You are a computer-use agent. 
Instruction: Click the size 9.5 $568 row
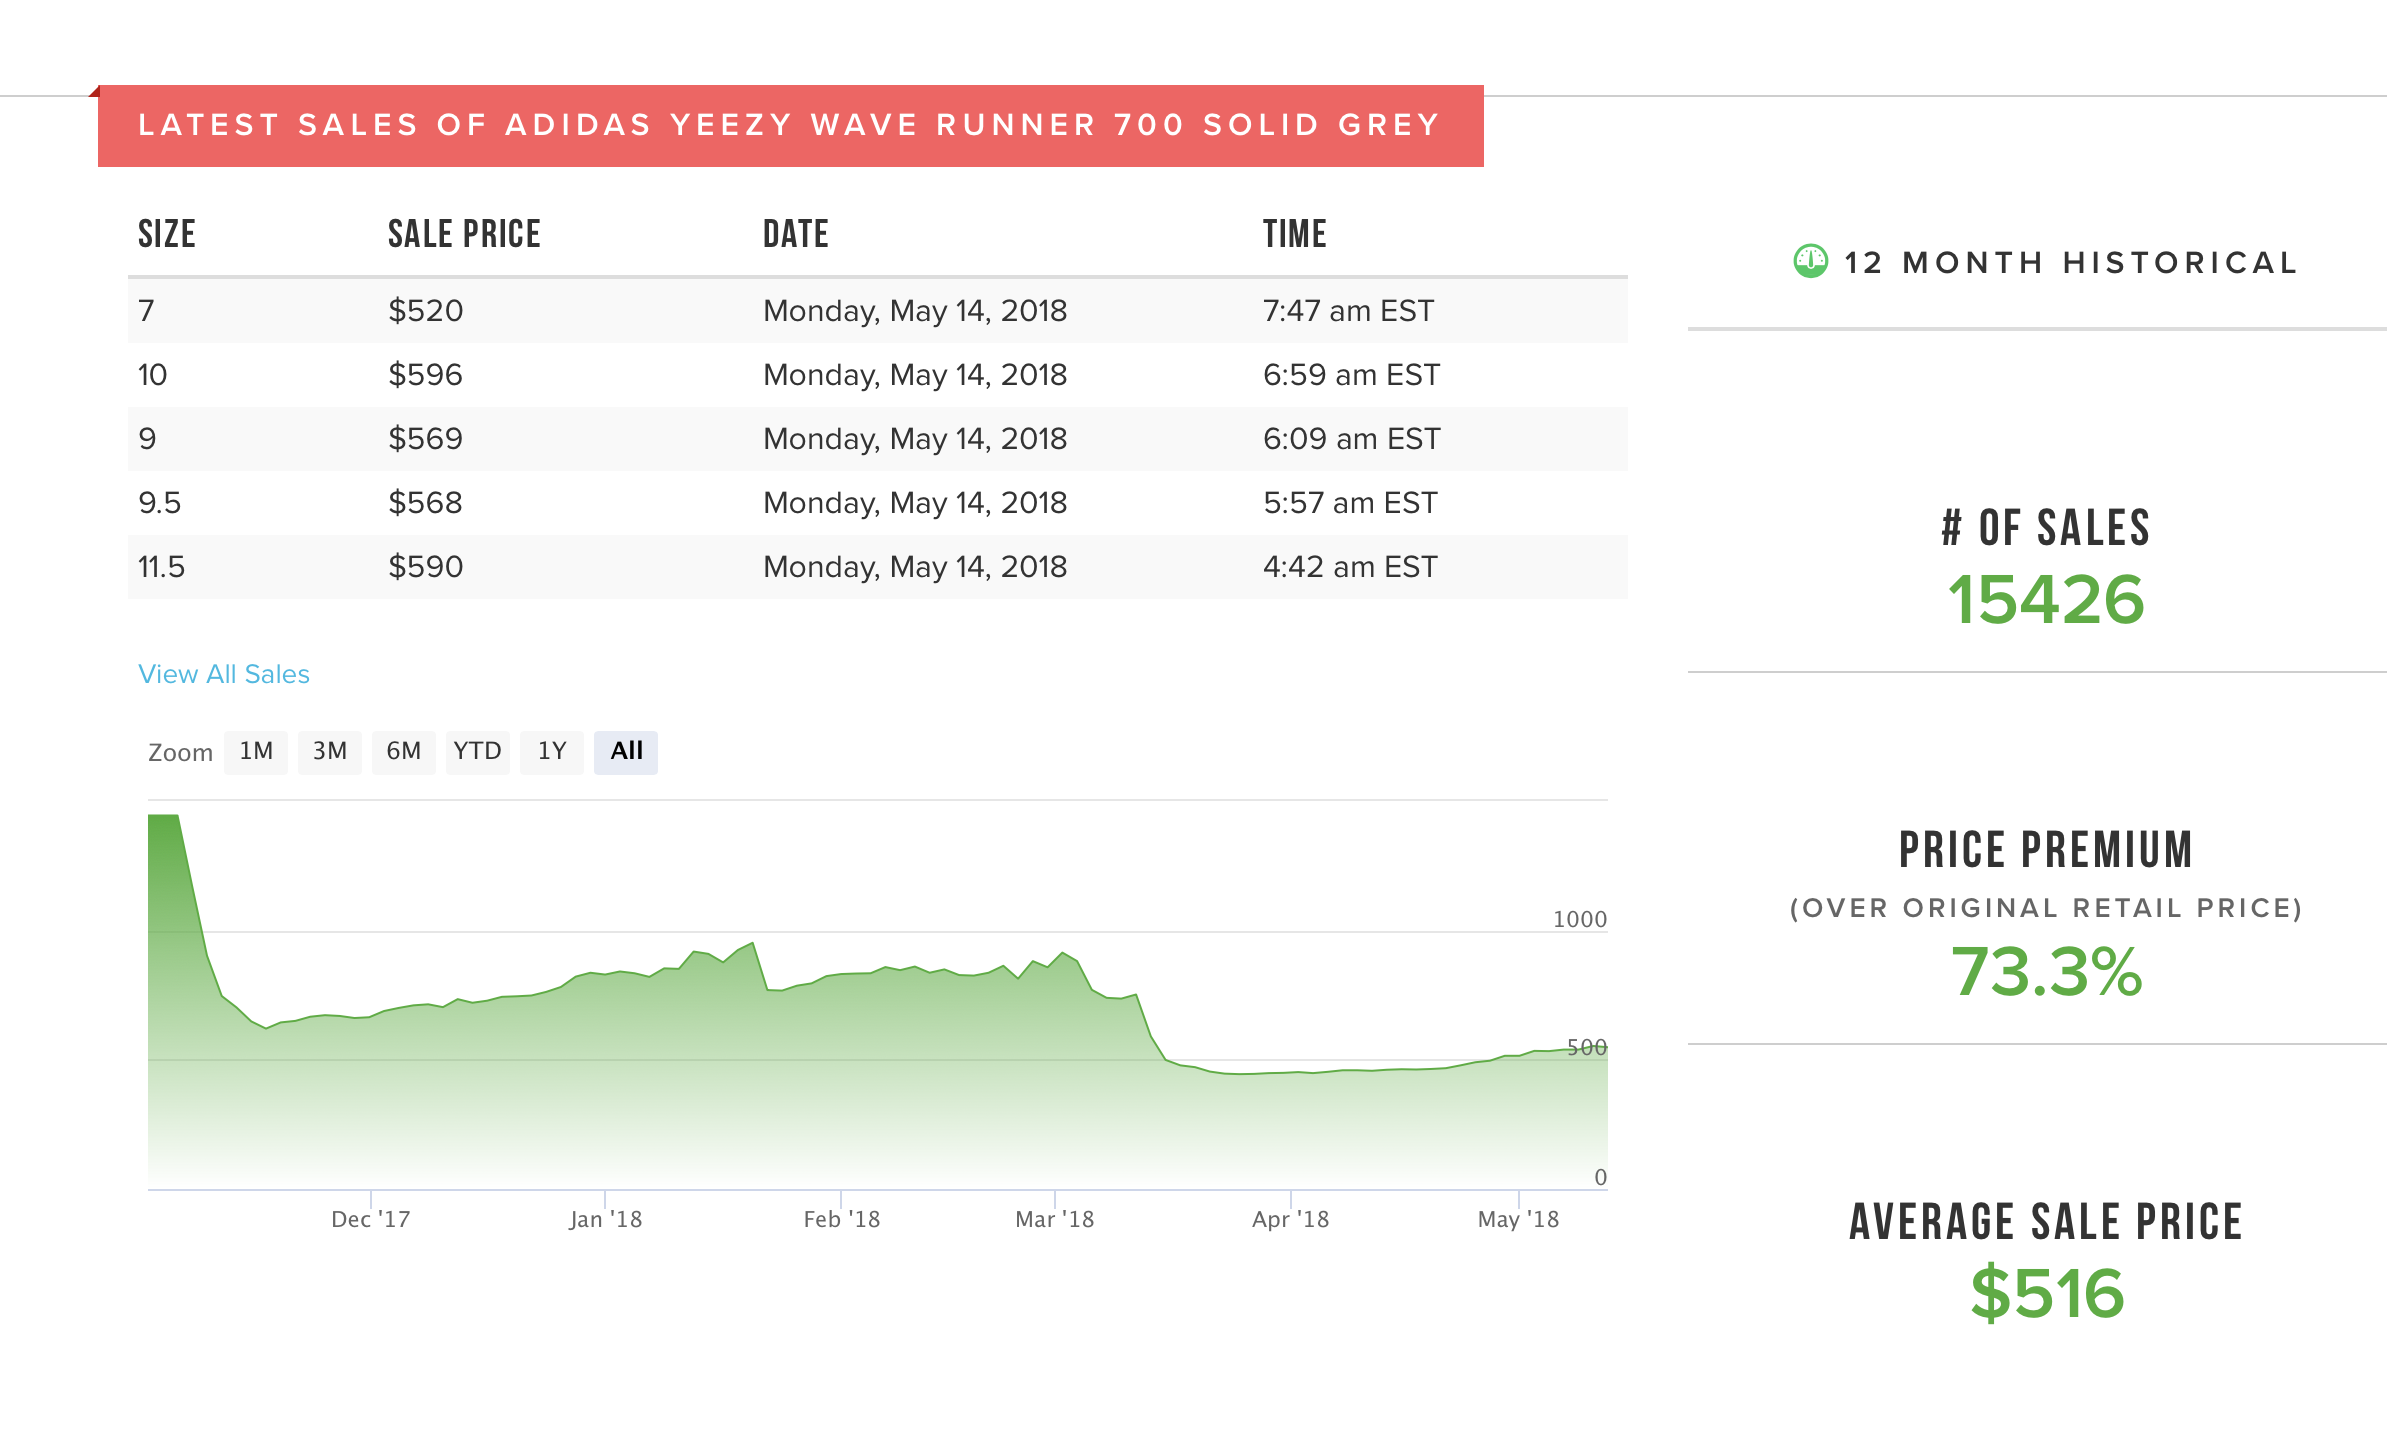click(876, 503)
